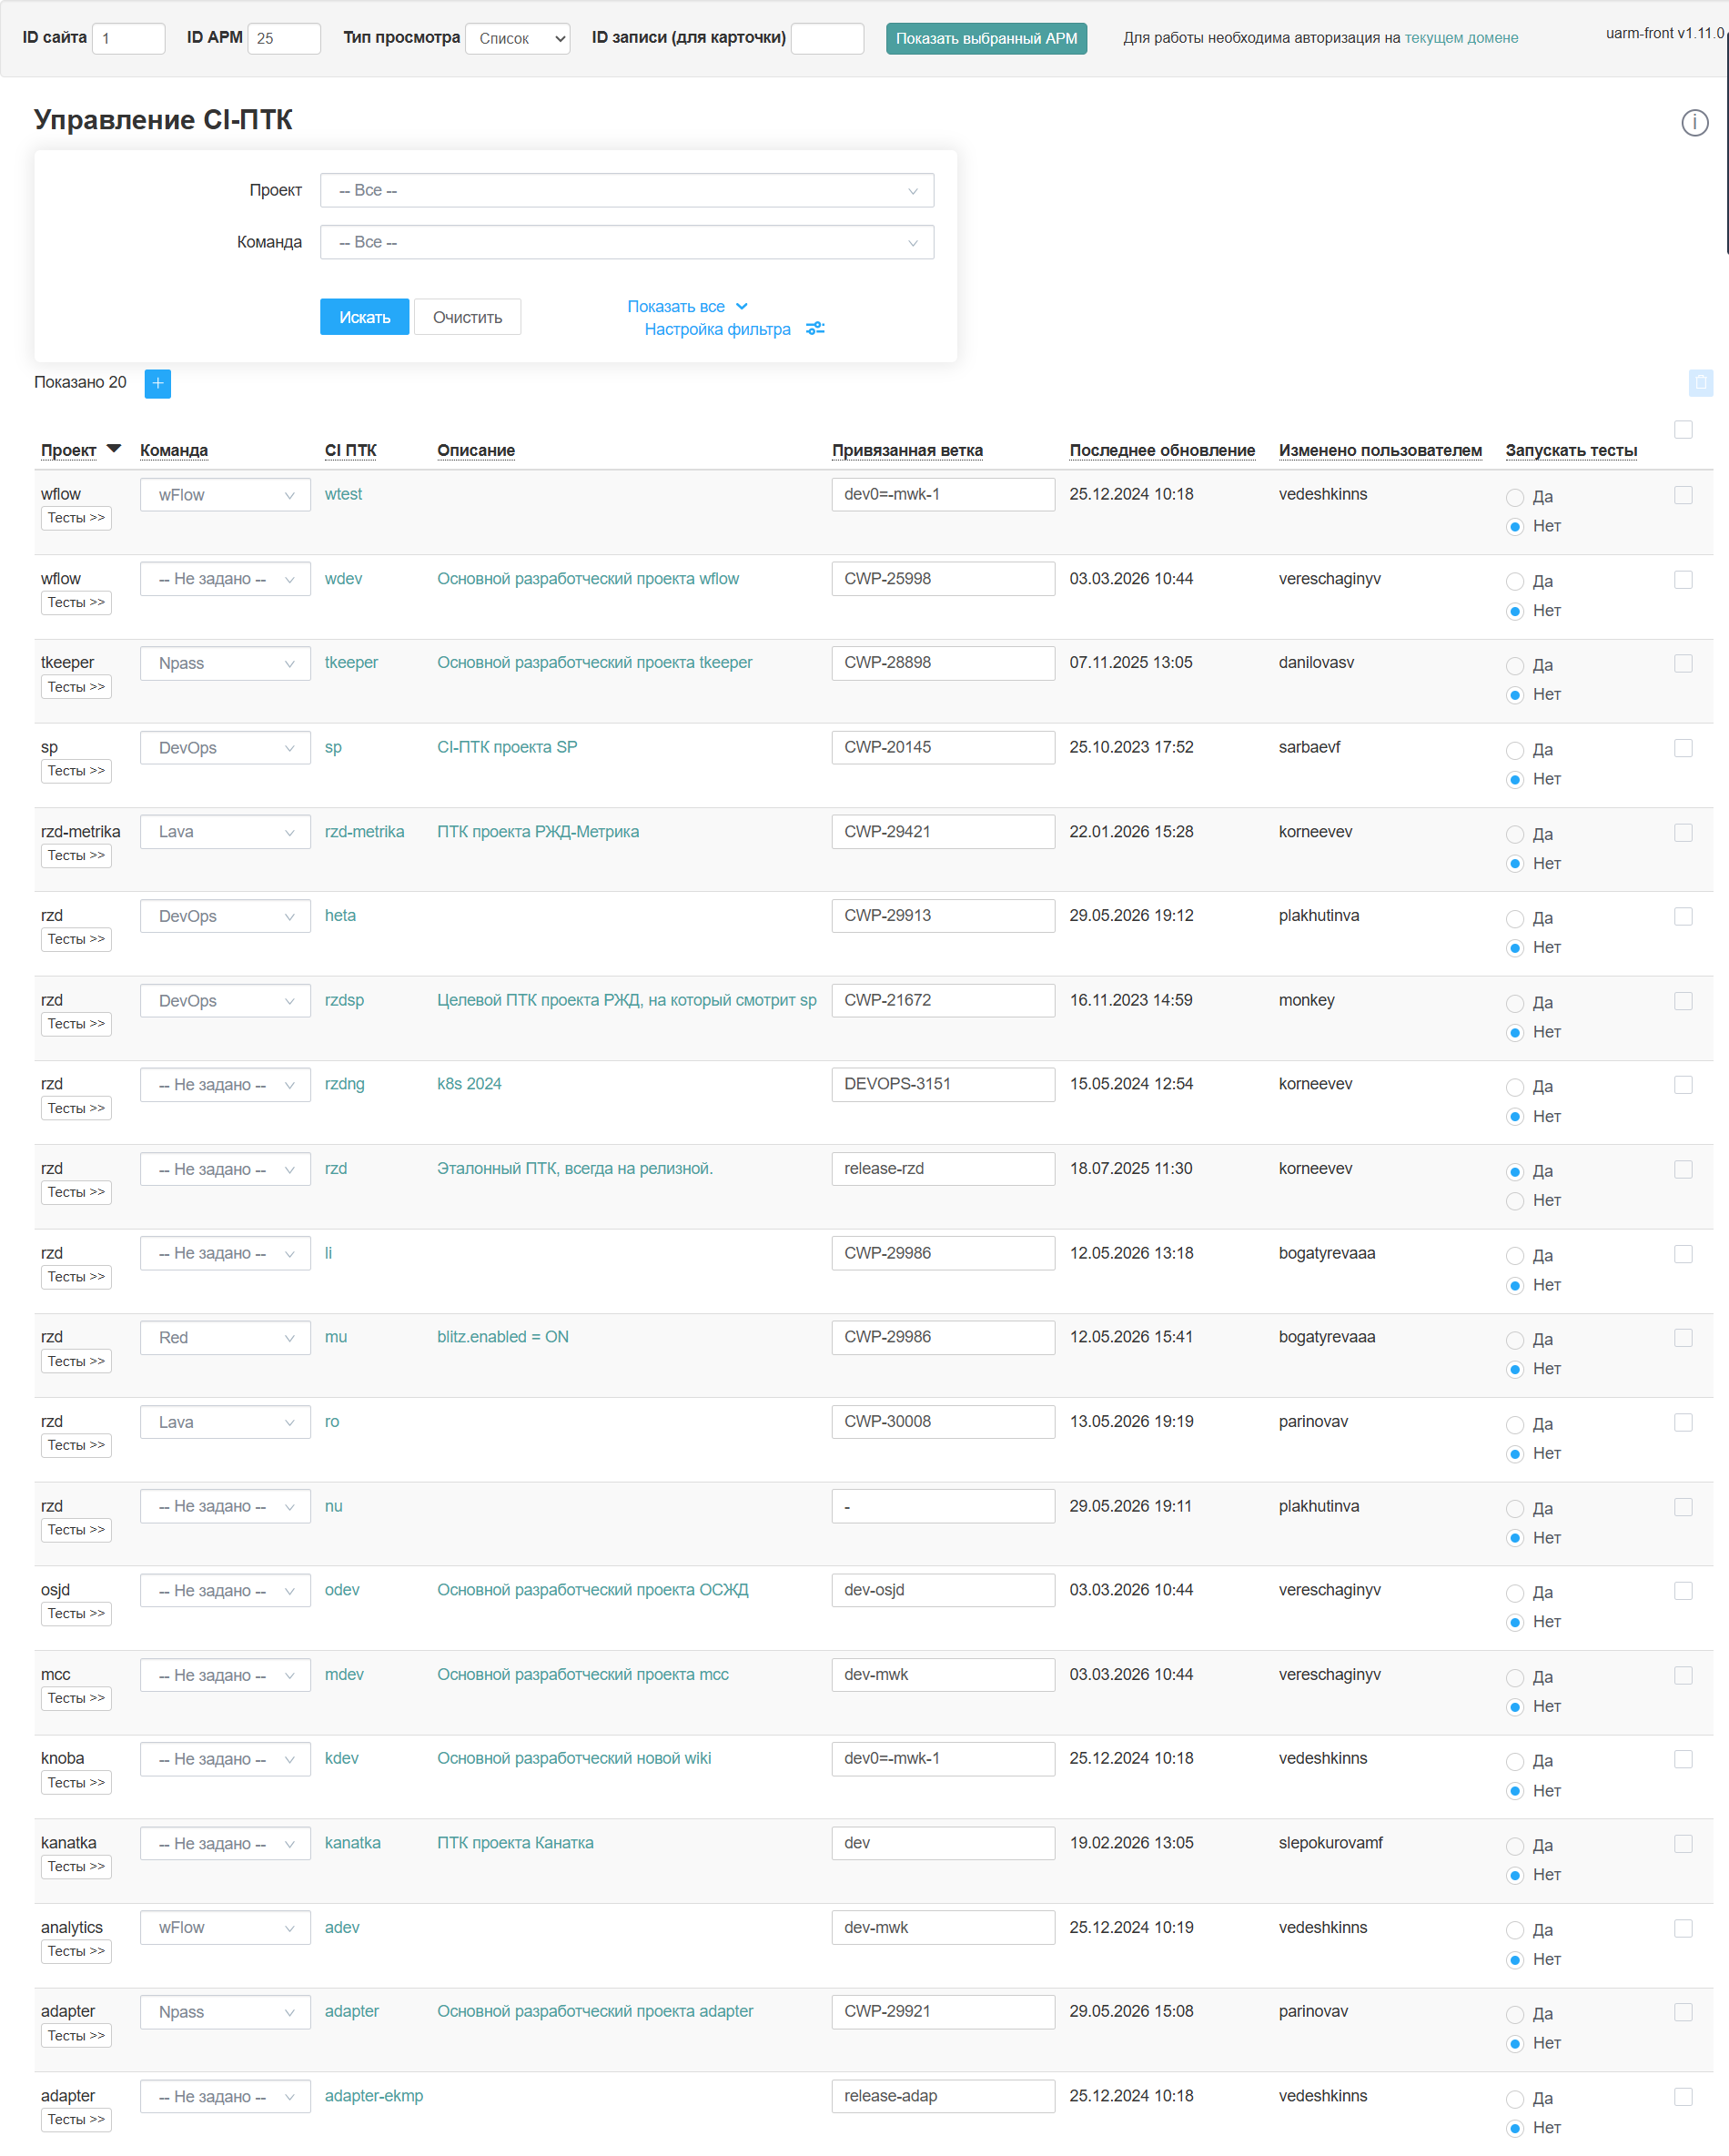The width and height of the screenshot is (1729, 2156).
Task: Click the info icon beside the page title
Action: coord(1694,123)
